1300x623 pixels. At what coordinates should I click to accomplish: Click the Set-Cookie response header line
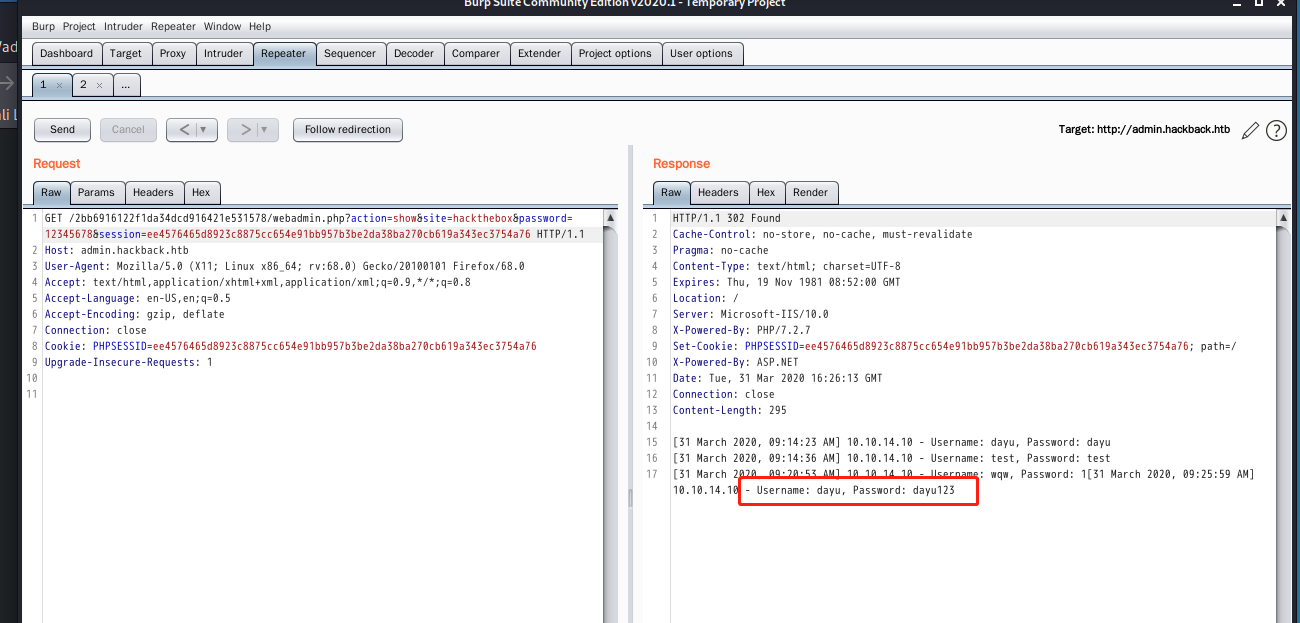tap(955, 346)
